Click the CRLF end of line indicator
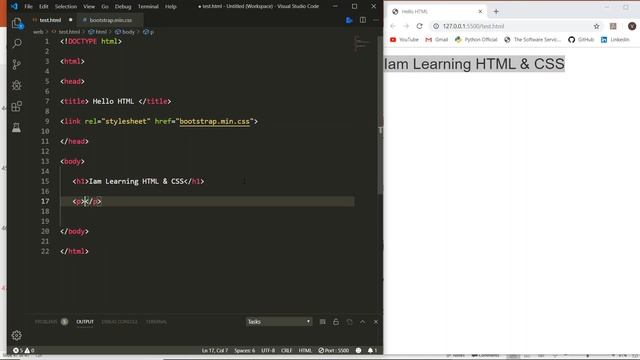The height and width of the screenshot is (360, 640). pyautogui.click(x=287, y=350)
